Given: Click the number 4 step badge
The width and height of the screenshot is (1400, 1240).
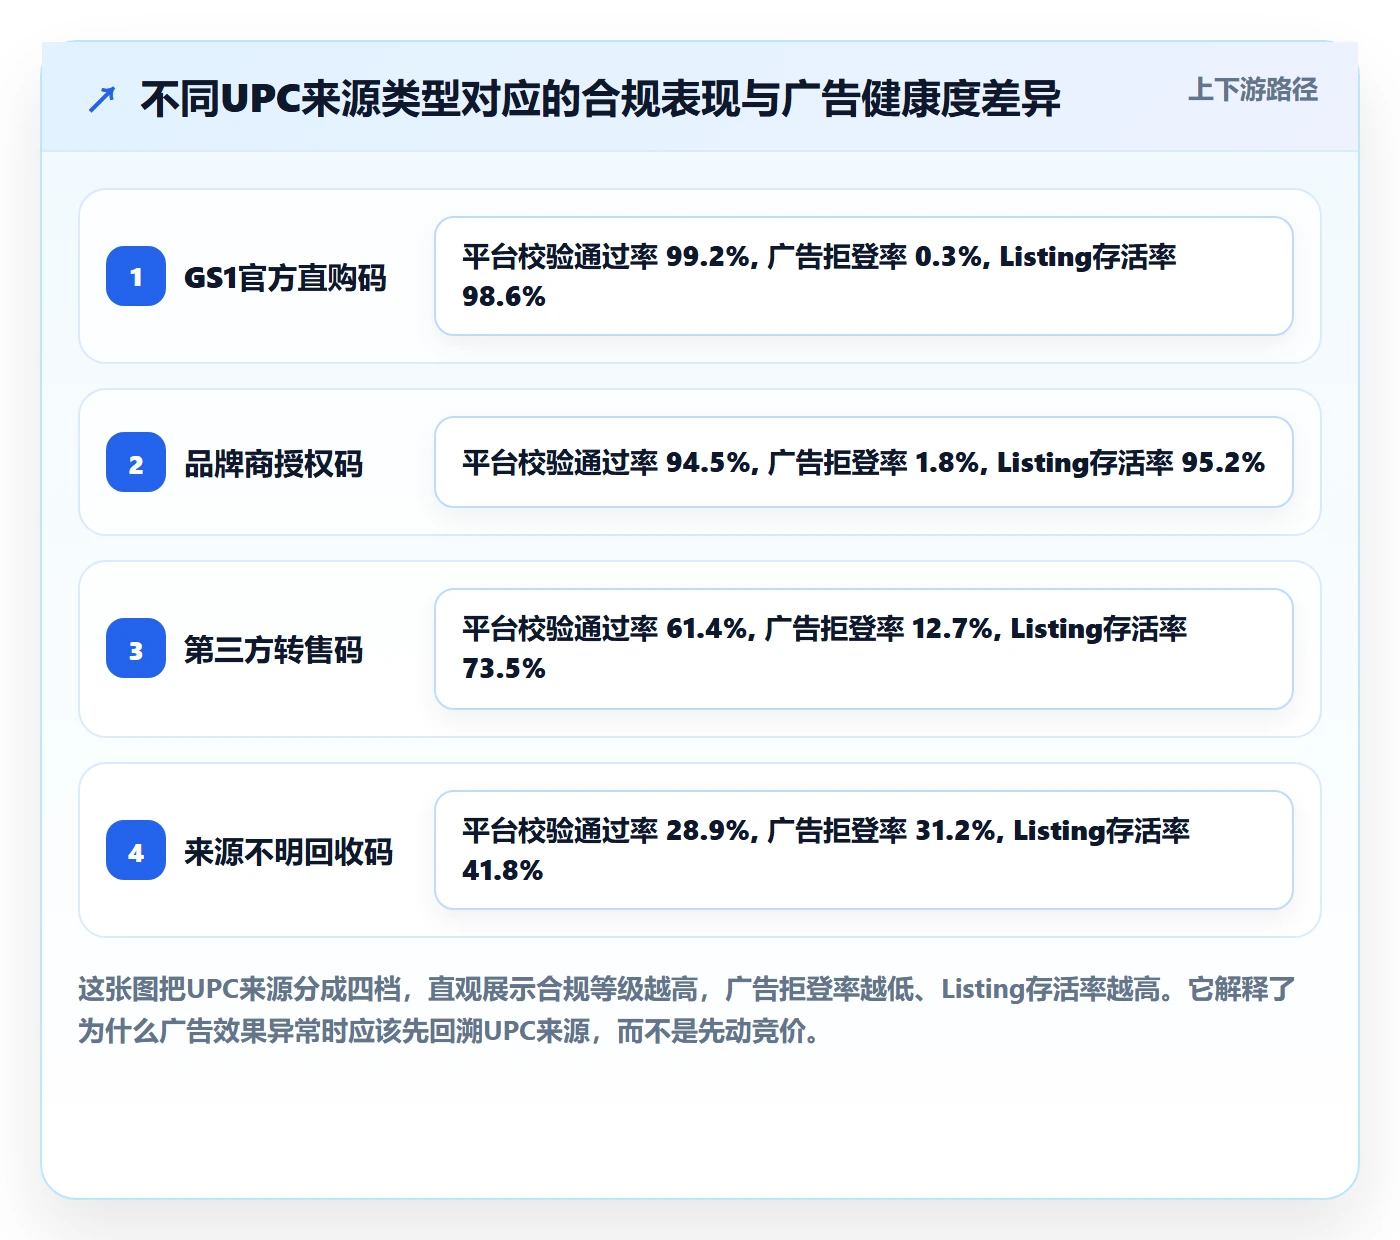Looking at the screenshot, I should click(136, 850).
